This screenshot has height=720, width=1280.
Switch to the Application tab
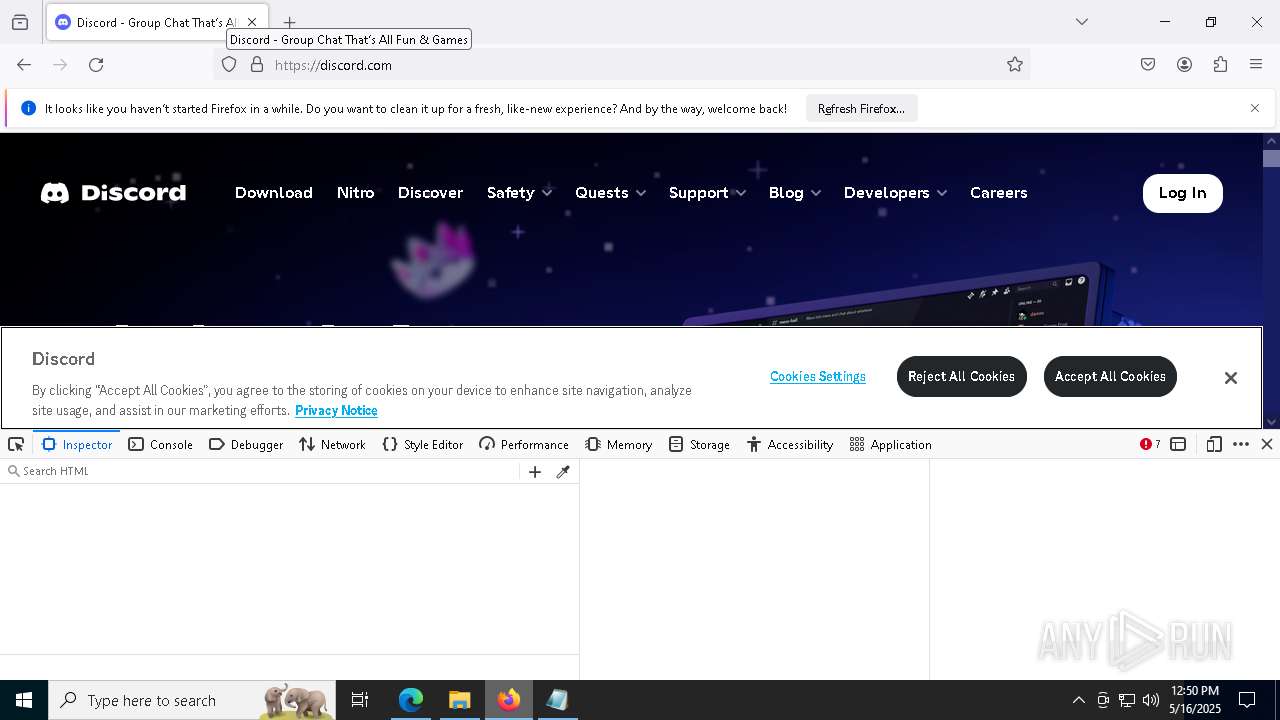[890, 445]
